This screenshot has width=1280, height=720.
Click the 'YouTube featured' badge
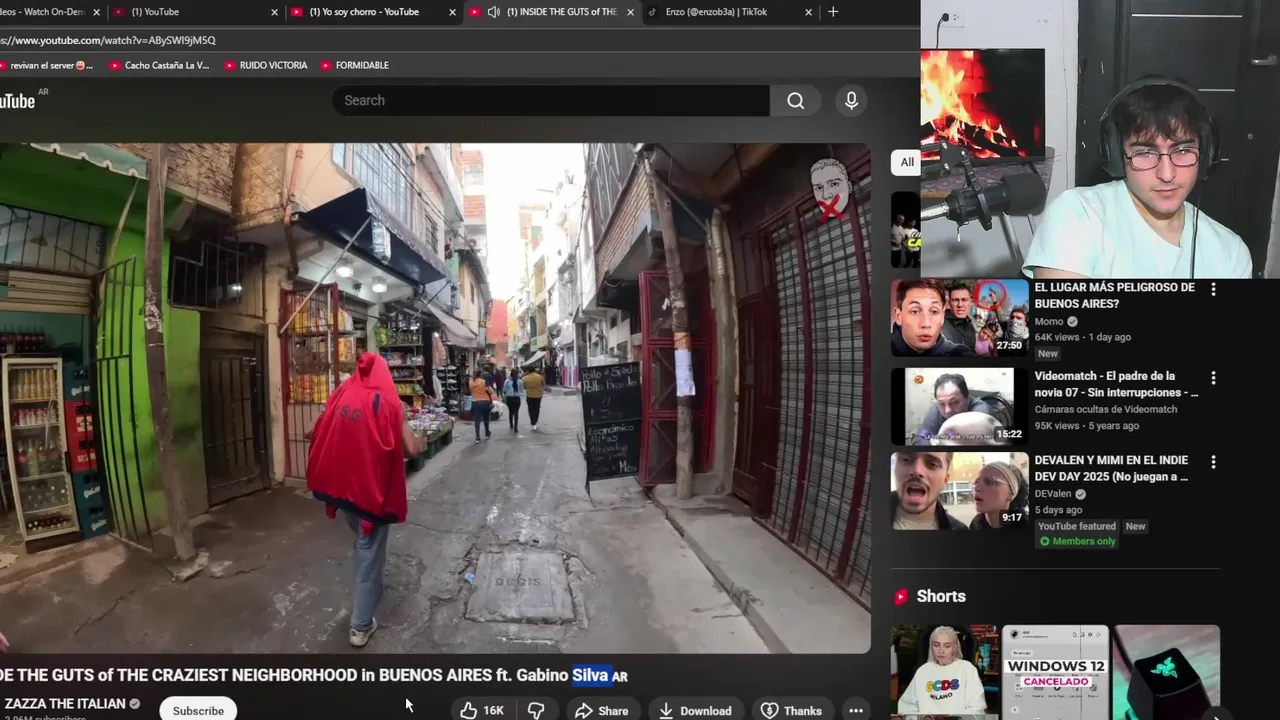[1076, 526]
